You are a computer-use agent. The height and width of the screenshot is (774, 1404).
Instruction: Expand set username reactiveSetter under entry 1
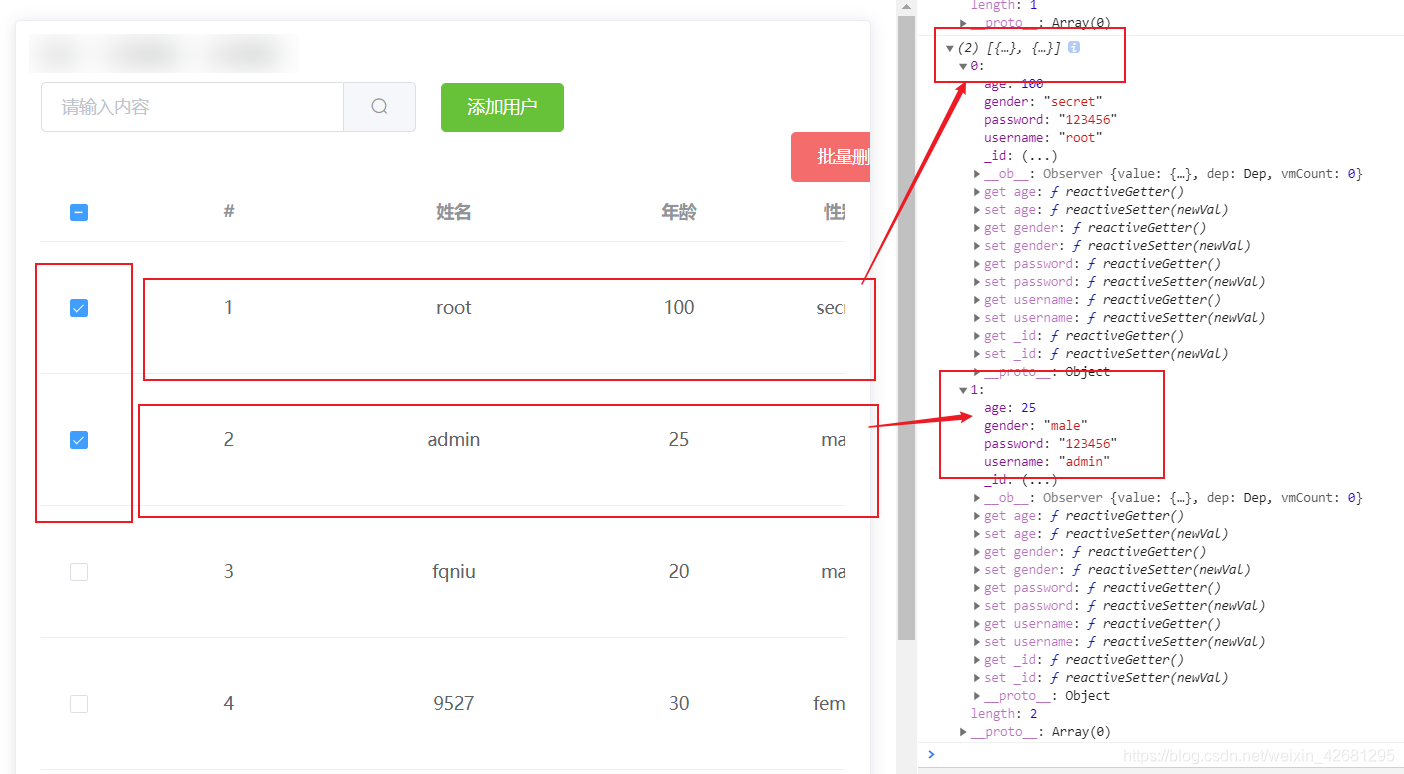(x=977, y=642)
